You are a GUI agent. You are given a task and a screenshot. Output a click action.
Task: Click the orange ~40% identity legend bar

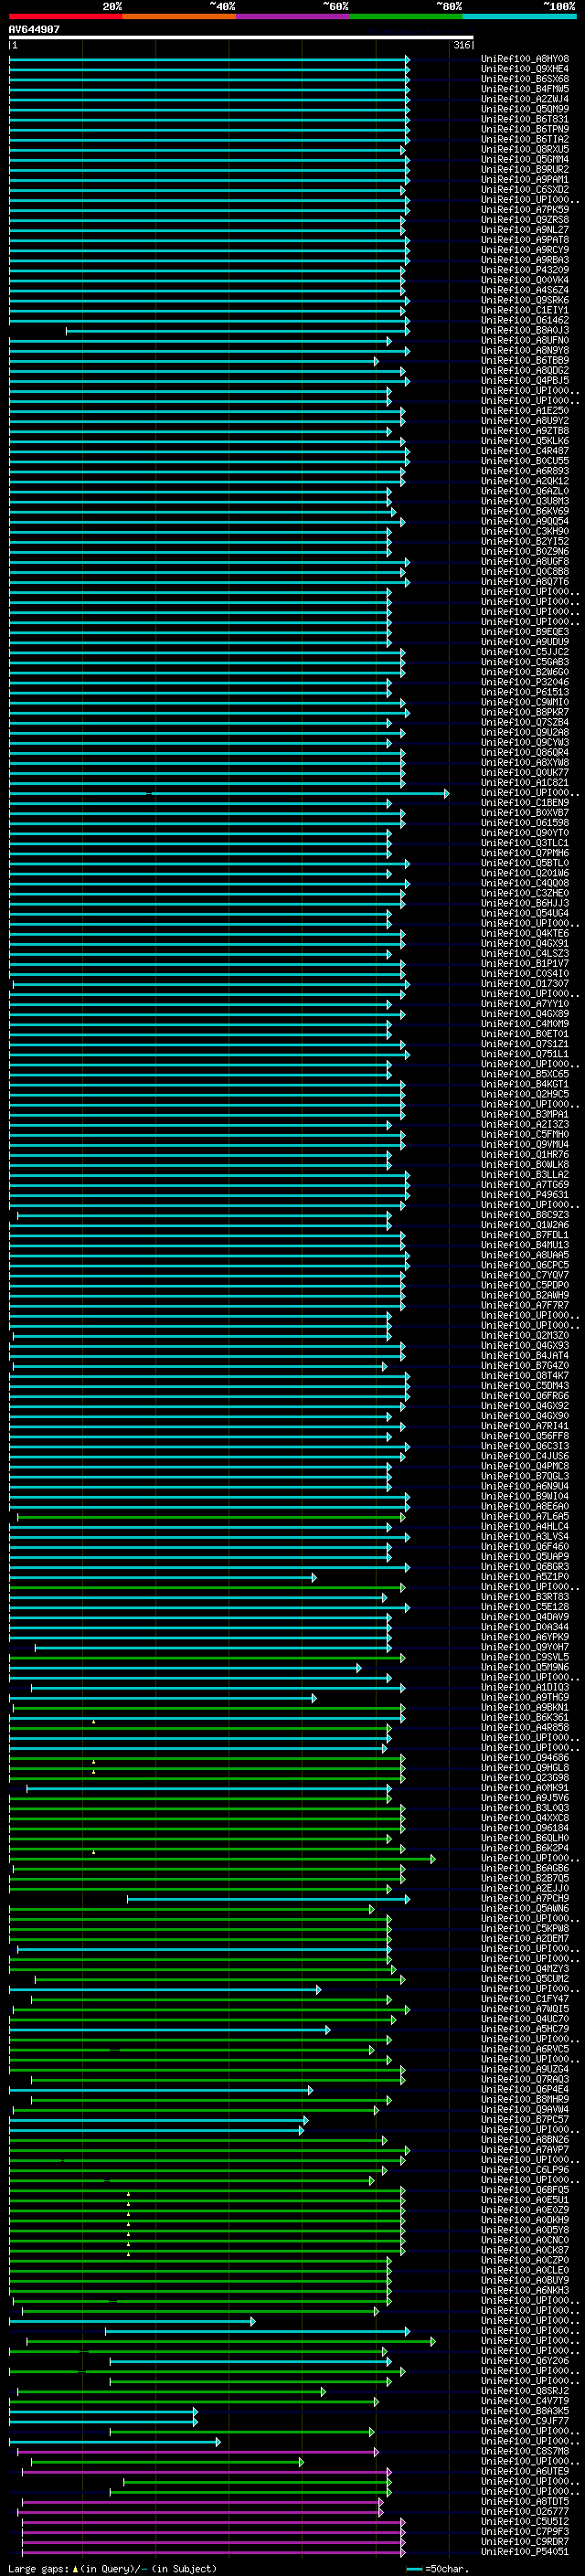tap(179, 16)
